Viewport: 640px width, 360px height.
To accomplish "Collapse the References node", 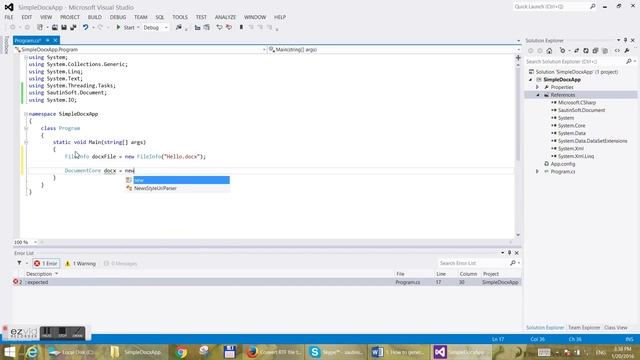I will click(x=538, y=95).
